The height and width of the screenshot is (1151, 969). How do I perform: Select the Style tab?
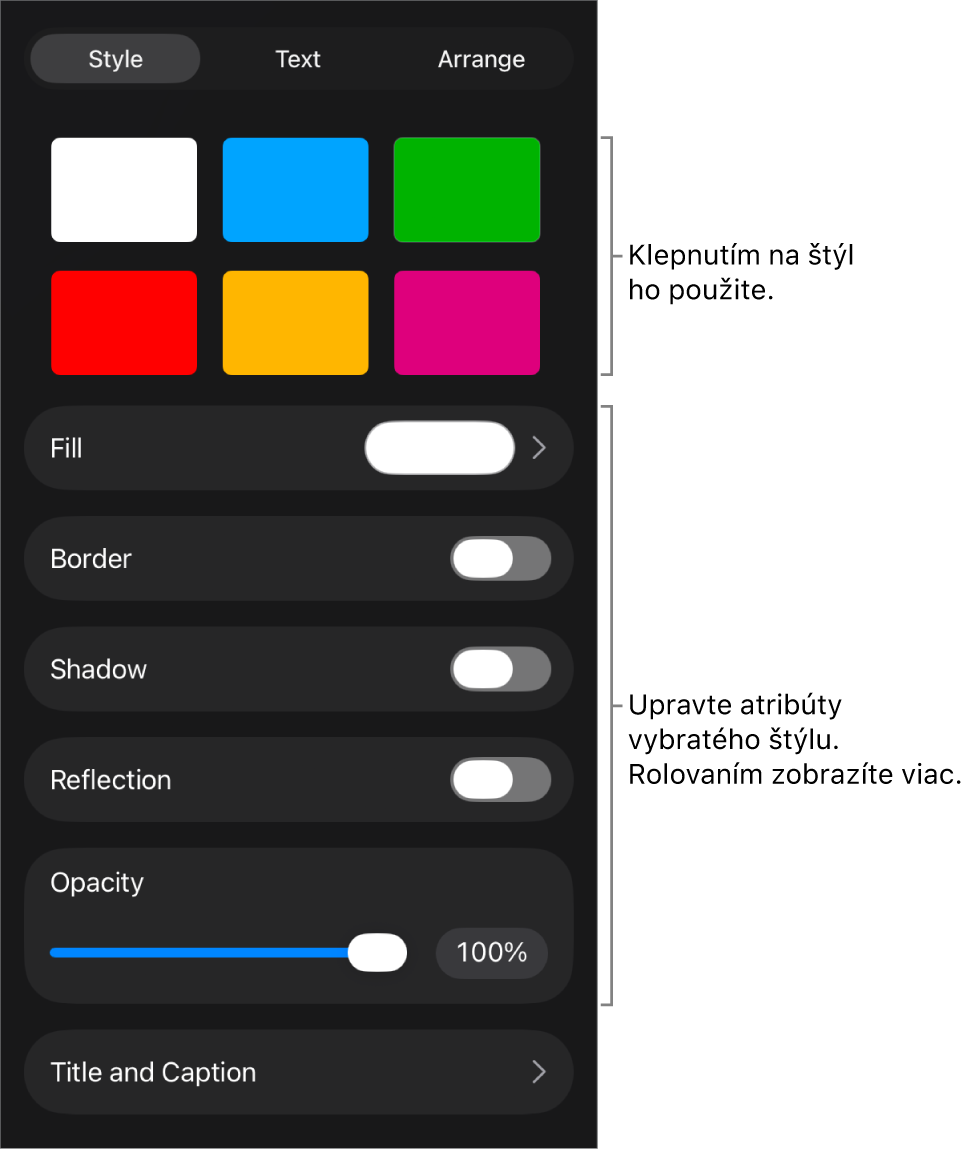point(115,59)
